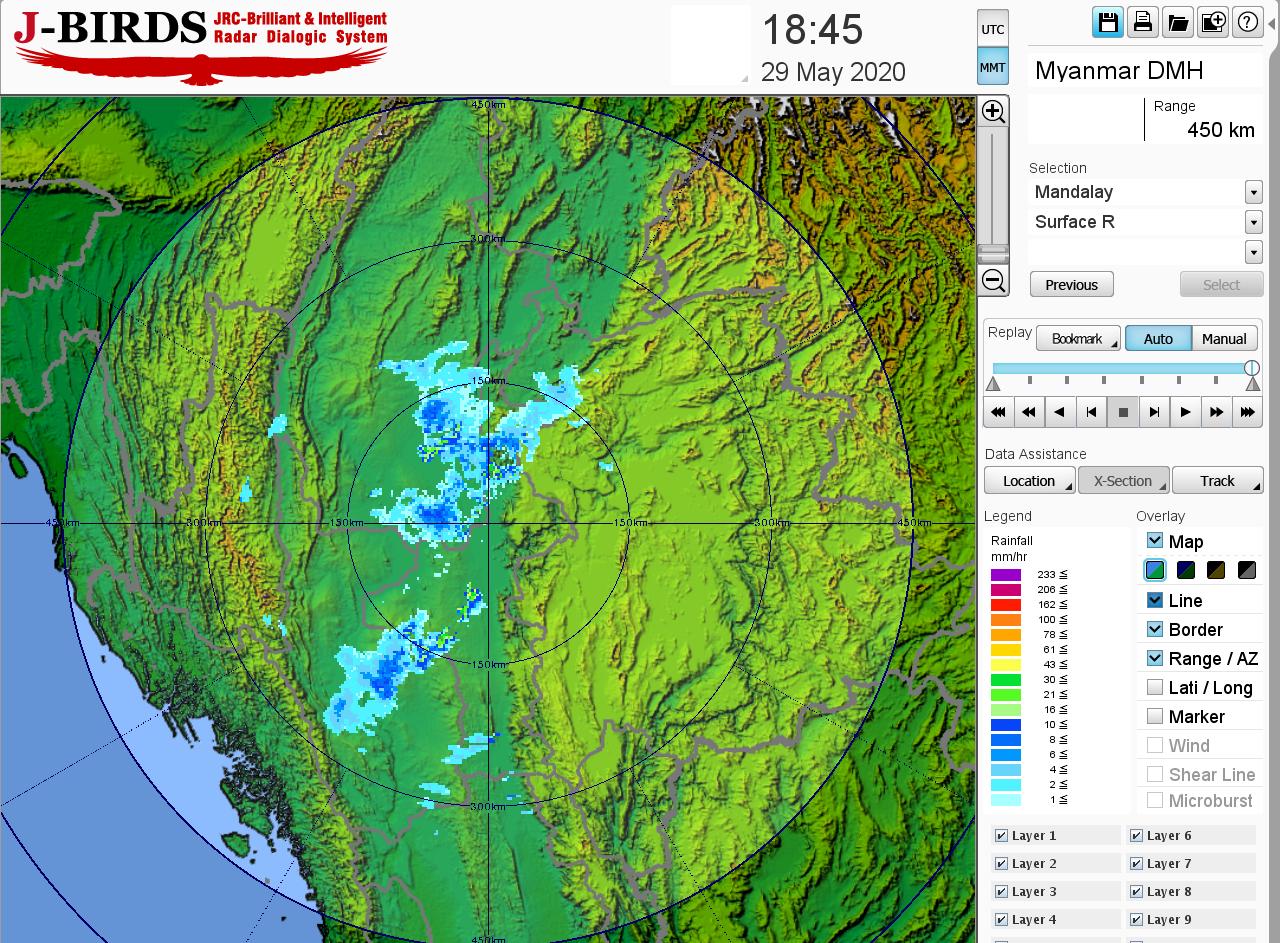
Task: Open the folder icon in top toolbar
Action: [x=1178, y=22]
